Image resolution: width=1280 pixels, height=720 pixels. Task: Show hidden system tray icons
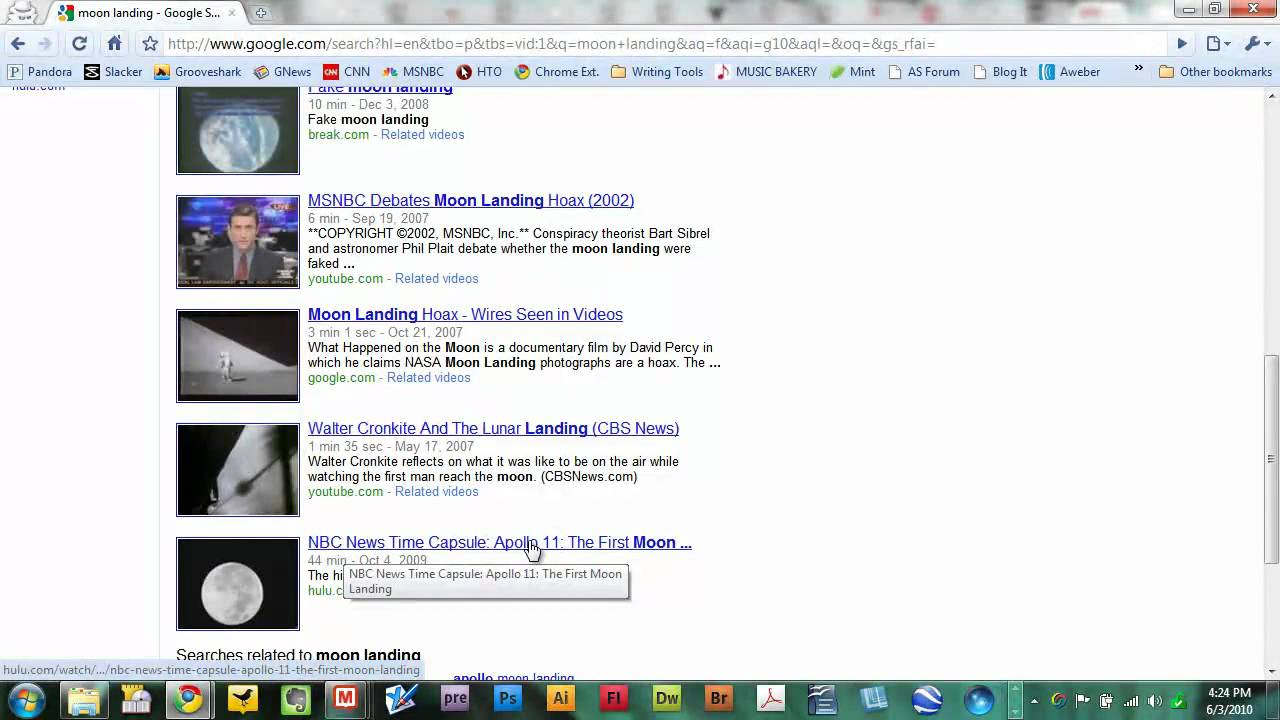[1034, 700]
